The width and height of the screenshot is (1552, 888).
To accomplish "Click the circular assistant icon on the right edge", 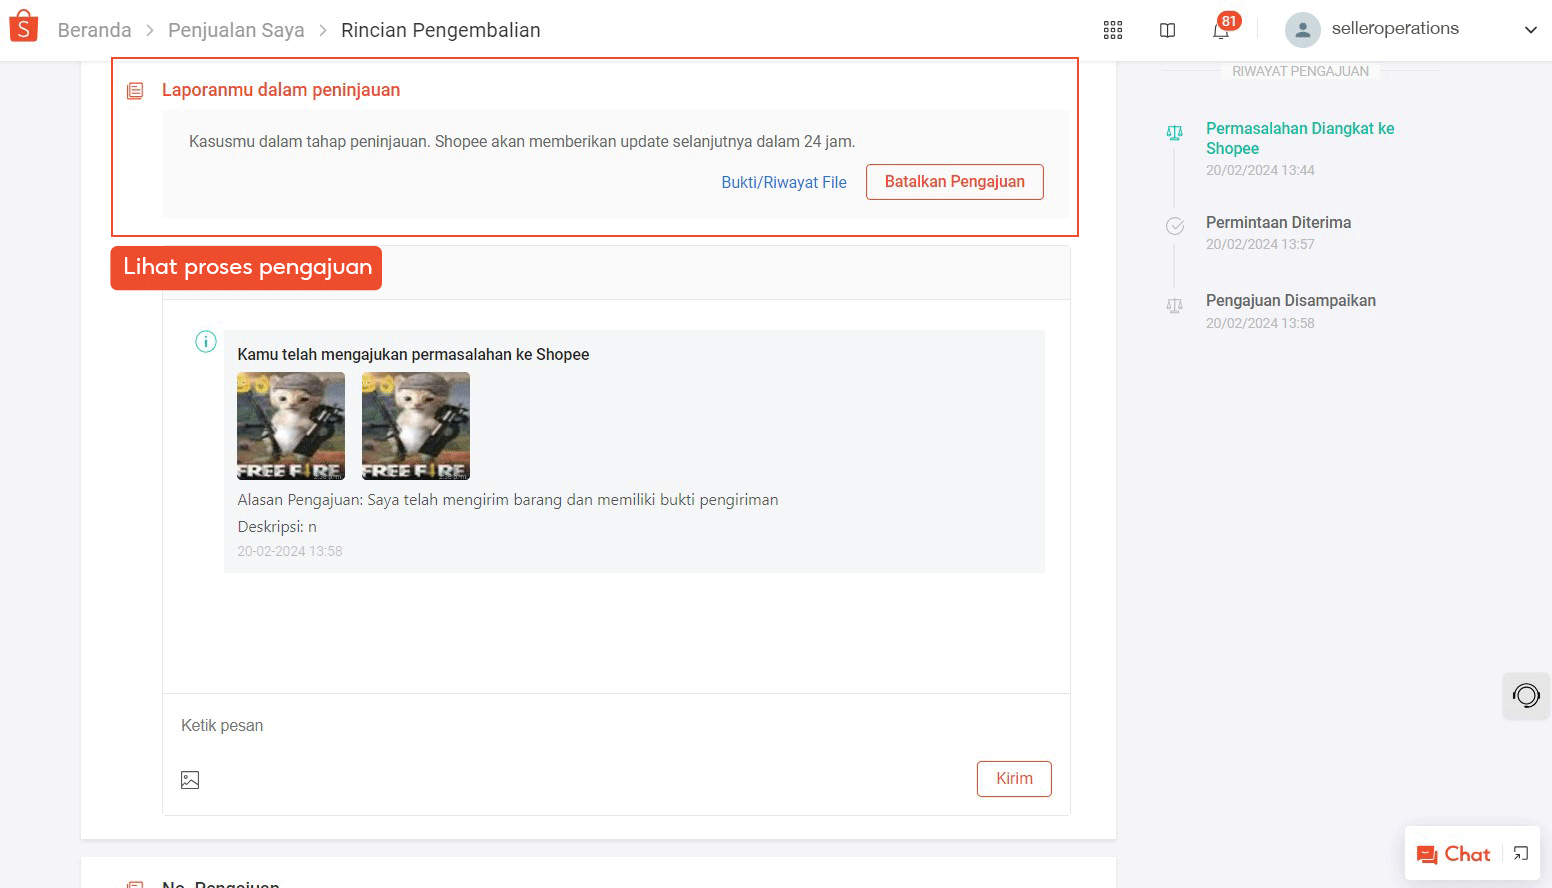I will click(x=1525, y=695).
